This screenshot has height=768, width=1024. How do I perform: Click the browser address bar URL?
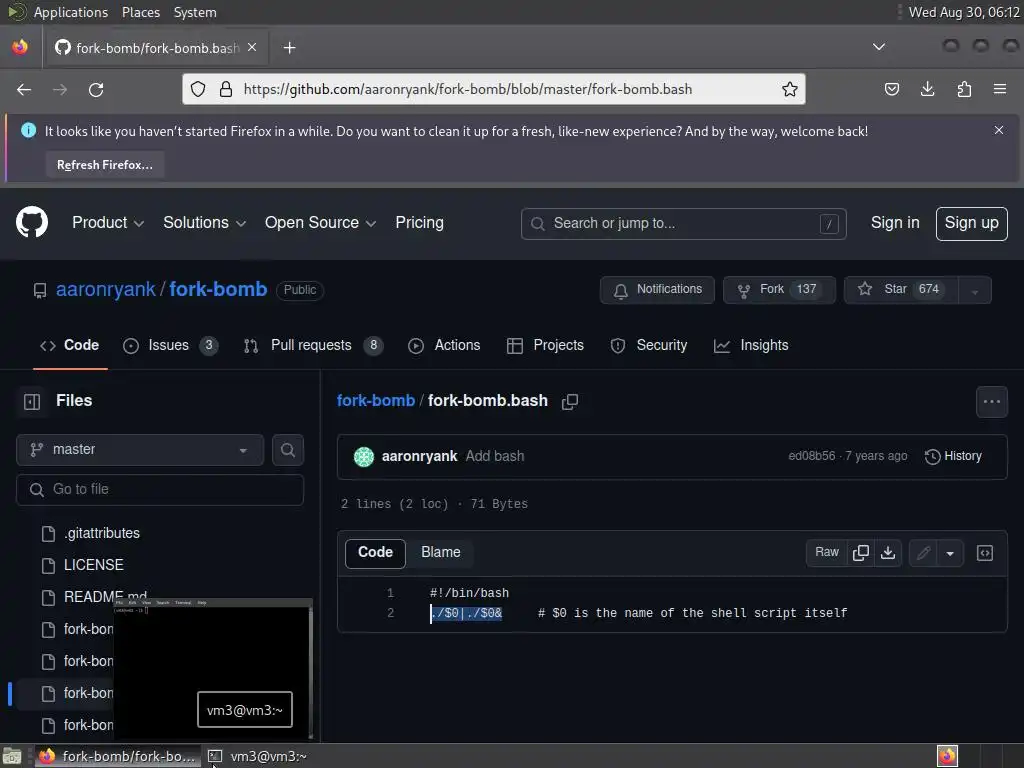[x=468, y=89]
